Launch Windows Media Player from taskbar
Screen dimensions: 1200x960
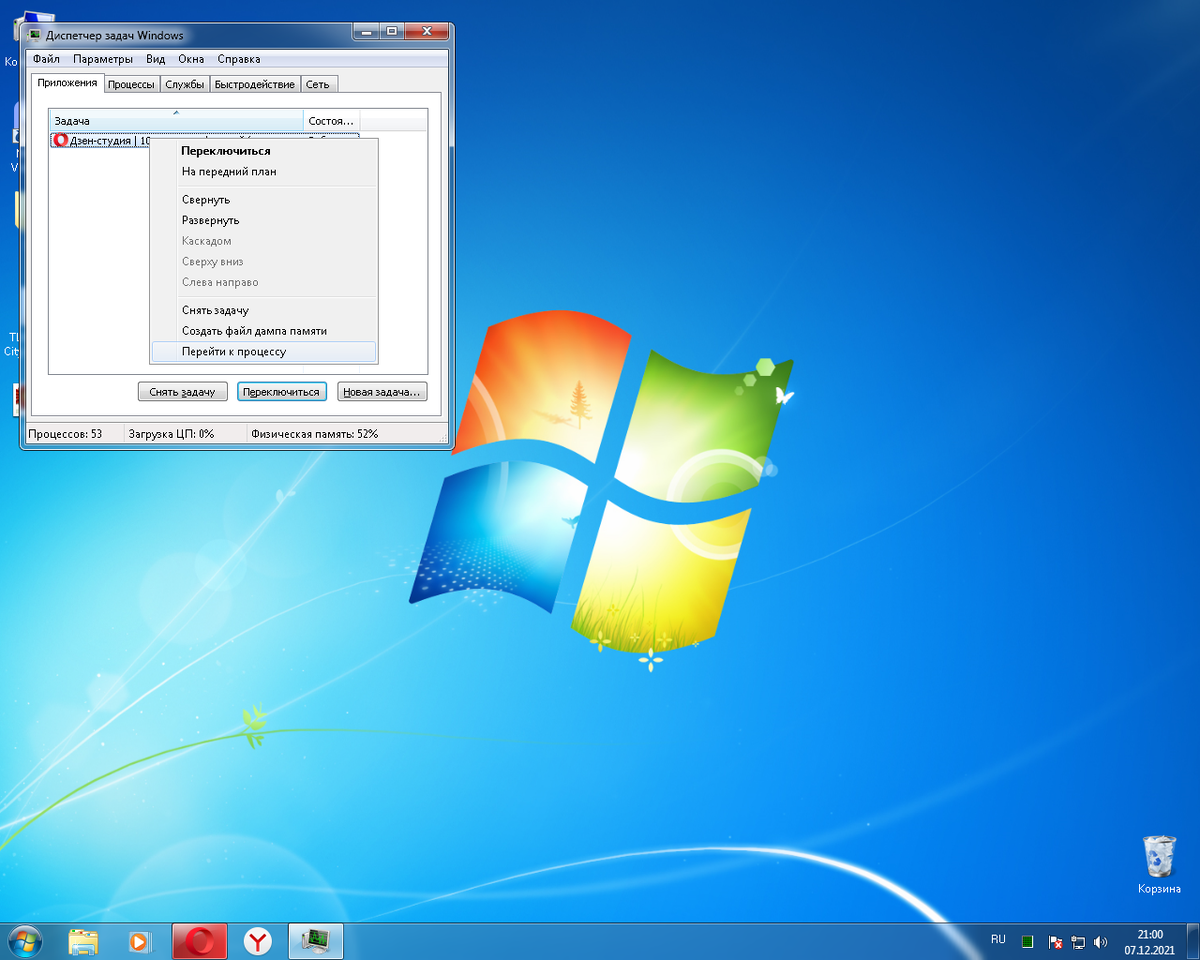point(139,941)
